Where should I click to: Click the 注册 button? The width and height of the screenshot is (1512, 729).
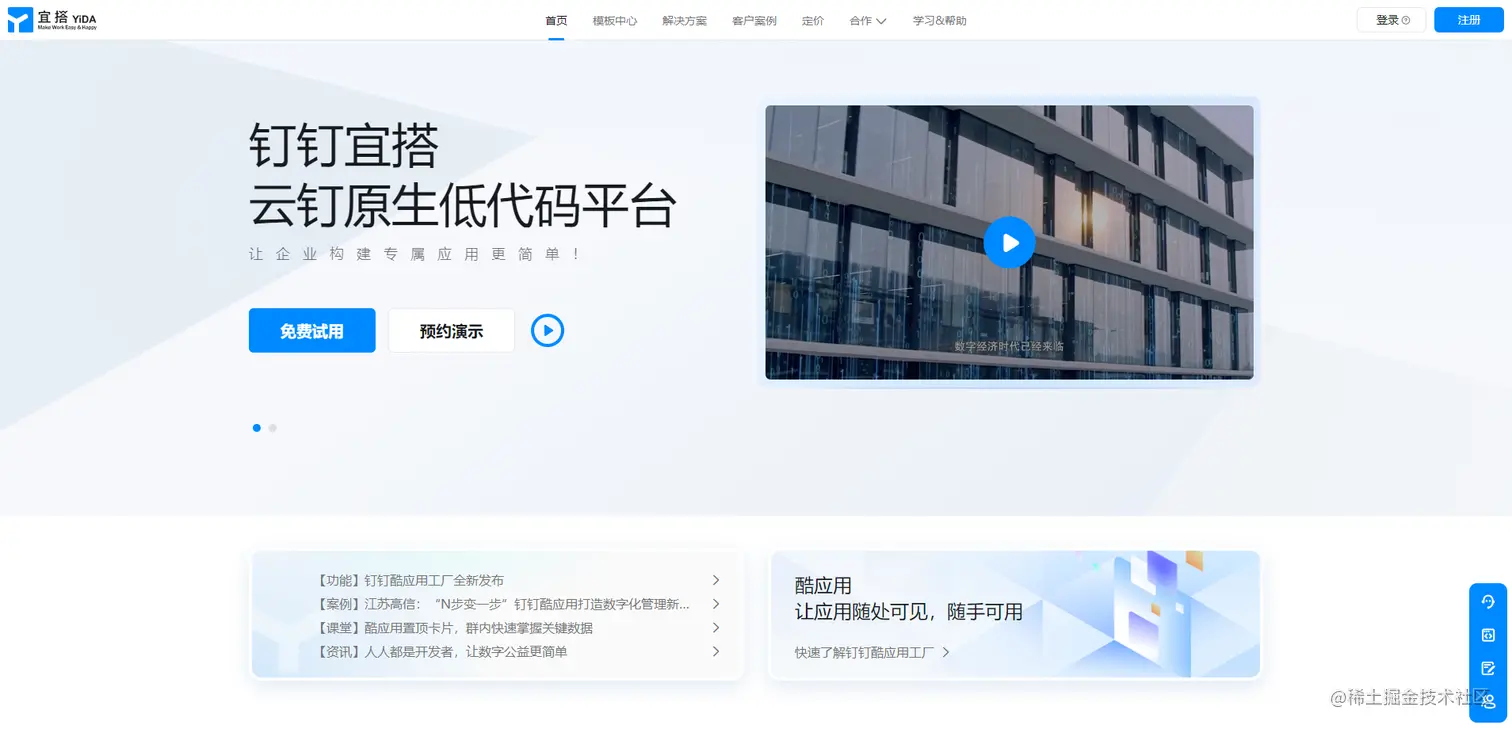(1469, 20)
